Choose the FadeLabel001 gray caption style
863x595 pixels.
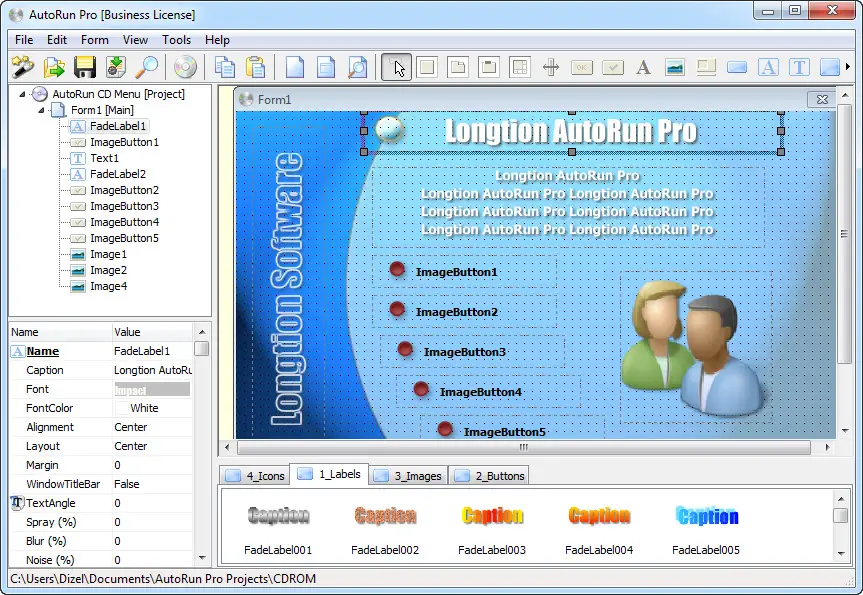(278, 528)
